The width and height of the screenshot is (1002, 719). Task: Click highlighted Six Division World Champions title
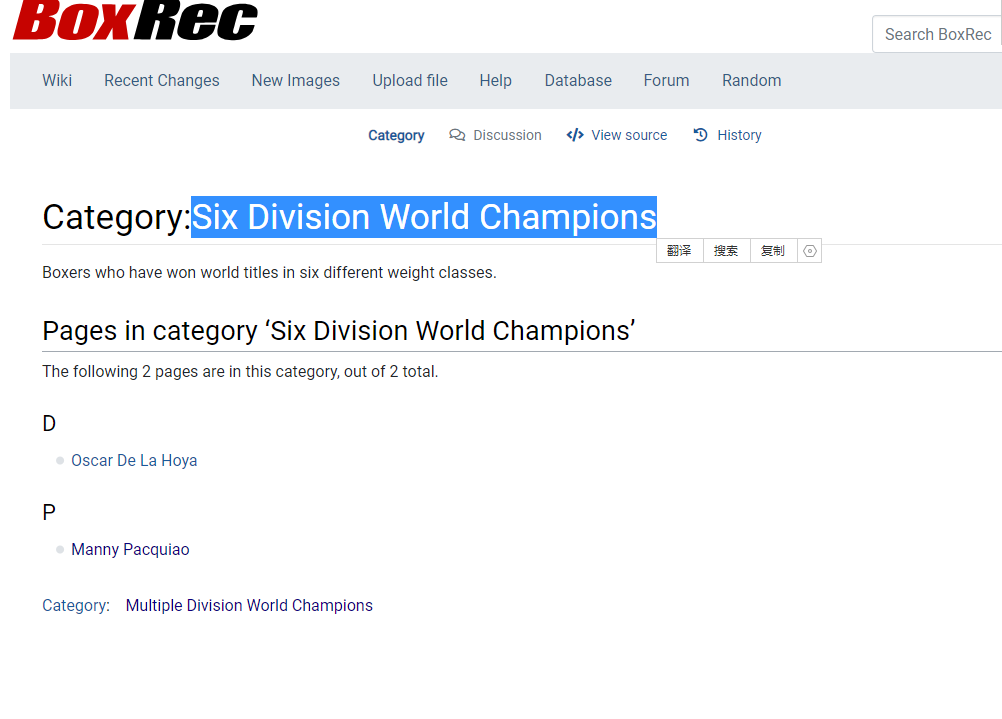point(424,217)
